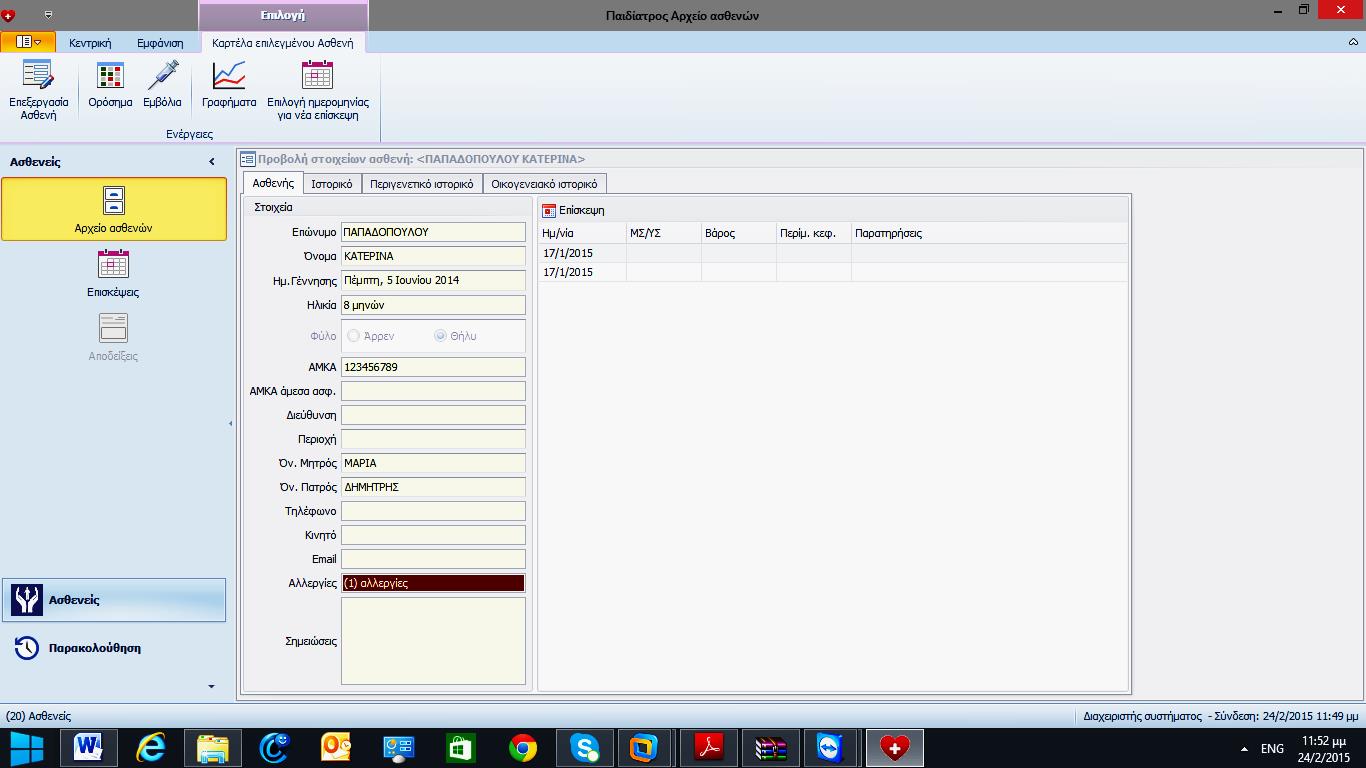Collapse the Ασθενείς sidebar panel arrow
The image size is (1366, 768).
(212, 162)
